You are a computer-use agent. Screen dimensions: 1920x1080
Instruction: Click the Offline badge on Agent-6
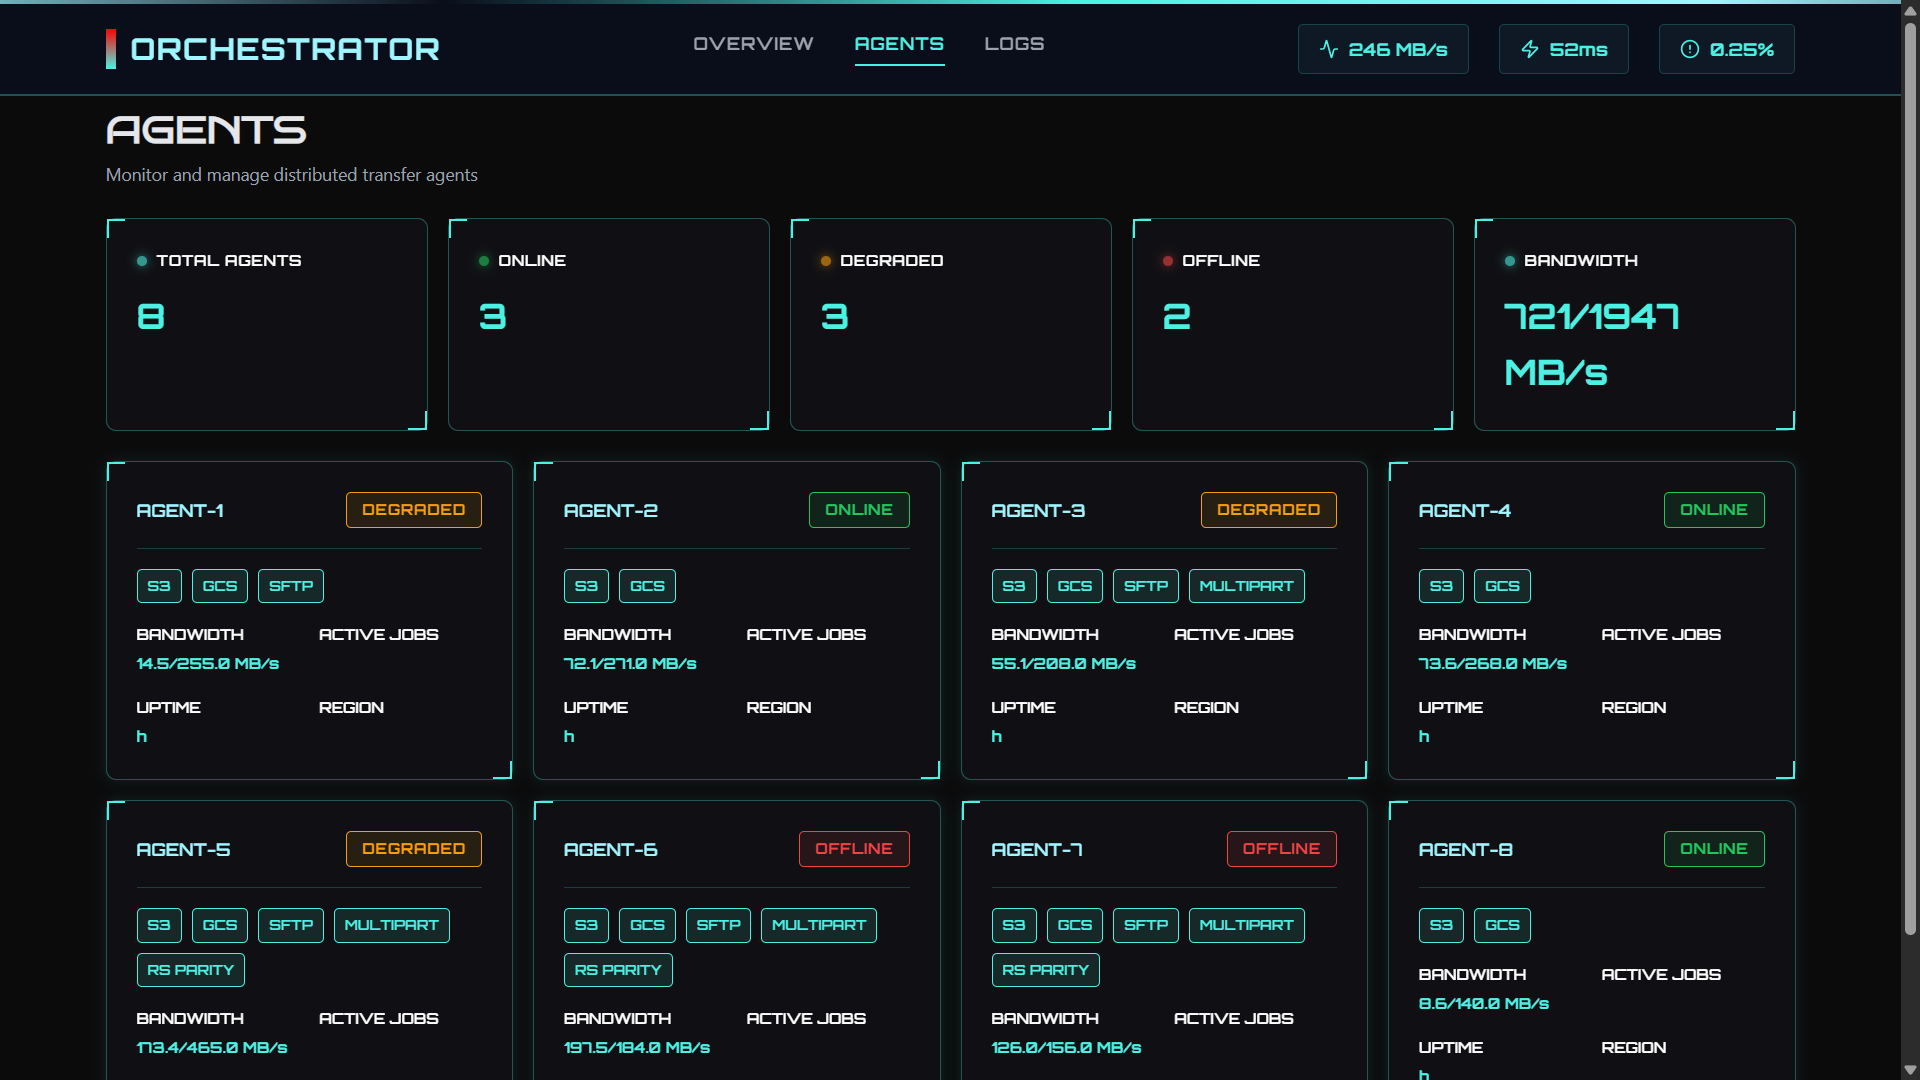click(x=853, y=849)
